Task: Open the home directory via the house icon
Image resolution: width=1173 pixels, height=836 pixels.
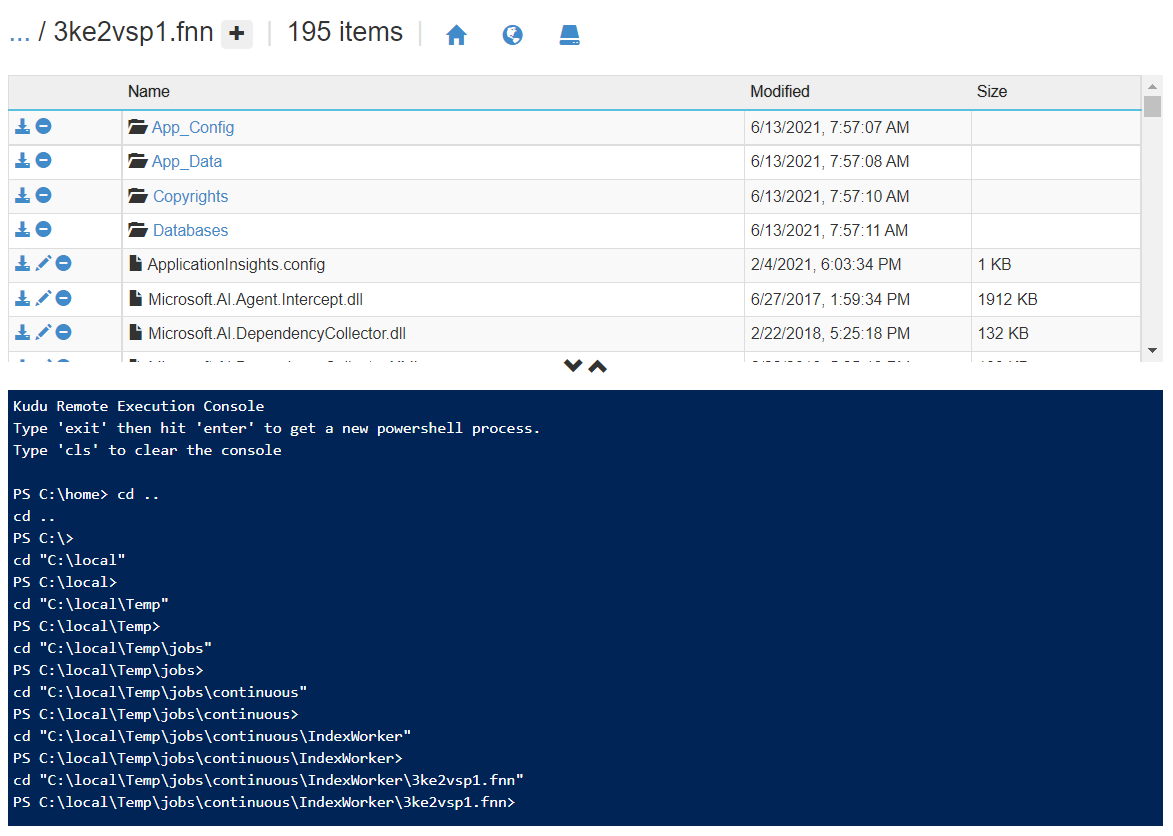Action: point(456,34)
